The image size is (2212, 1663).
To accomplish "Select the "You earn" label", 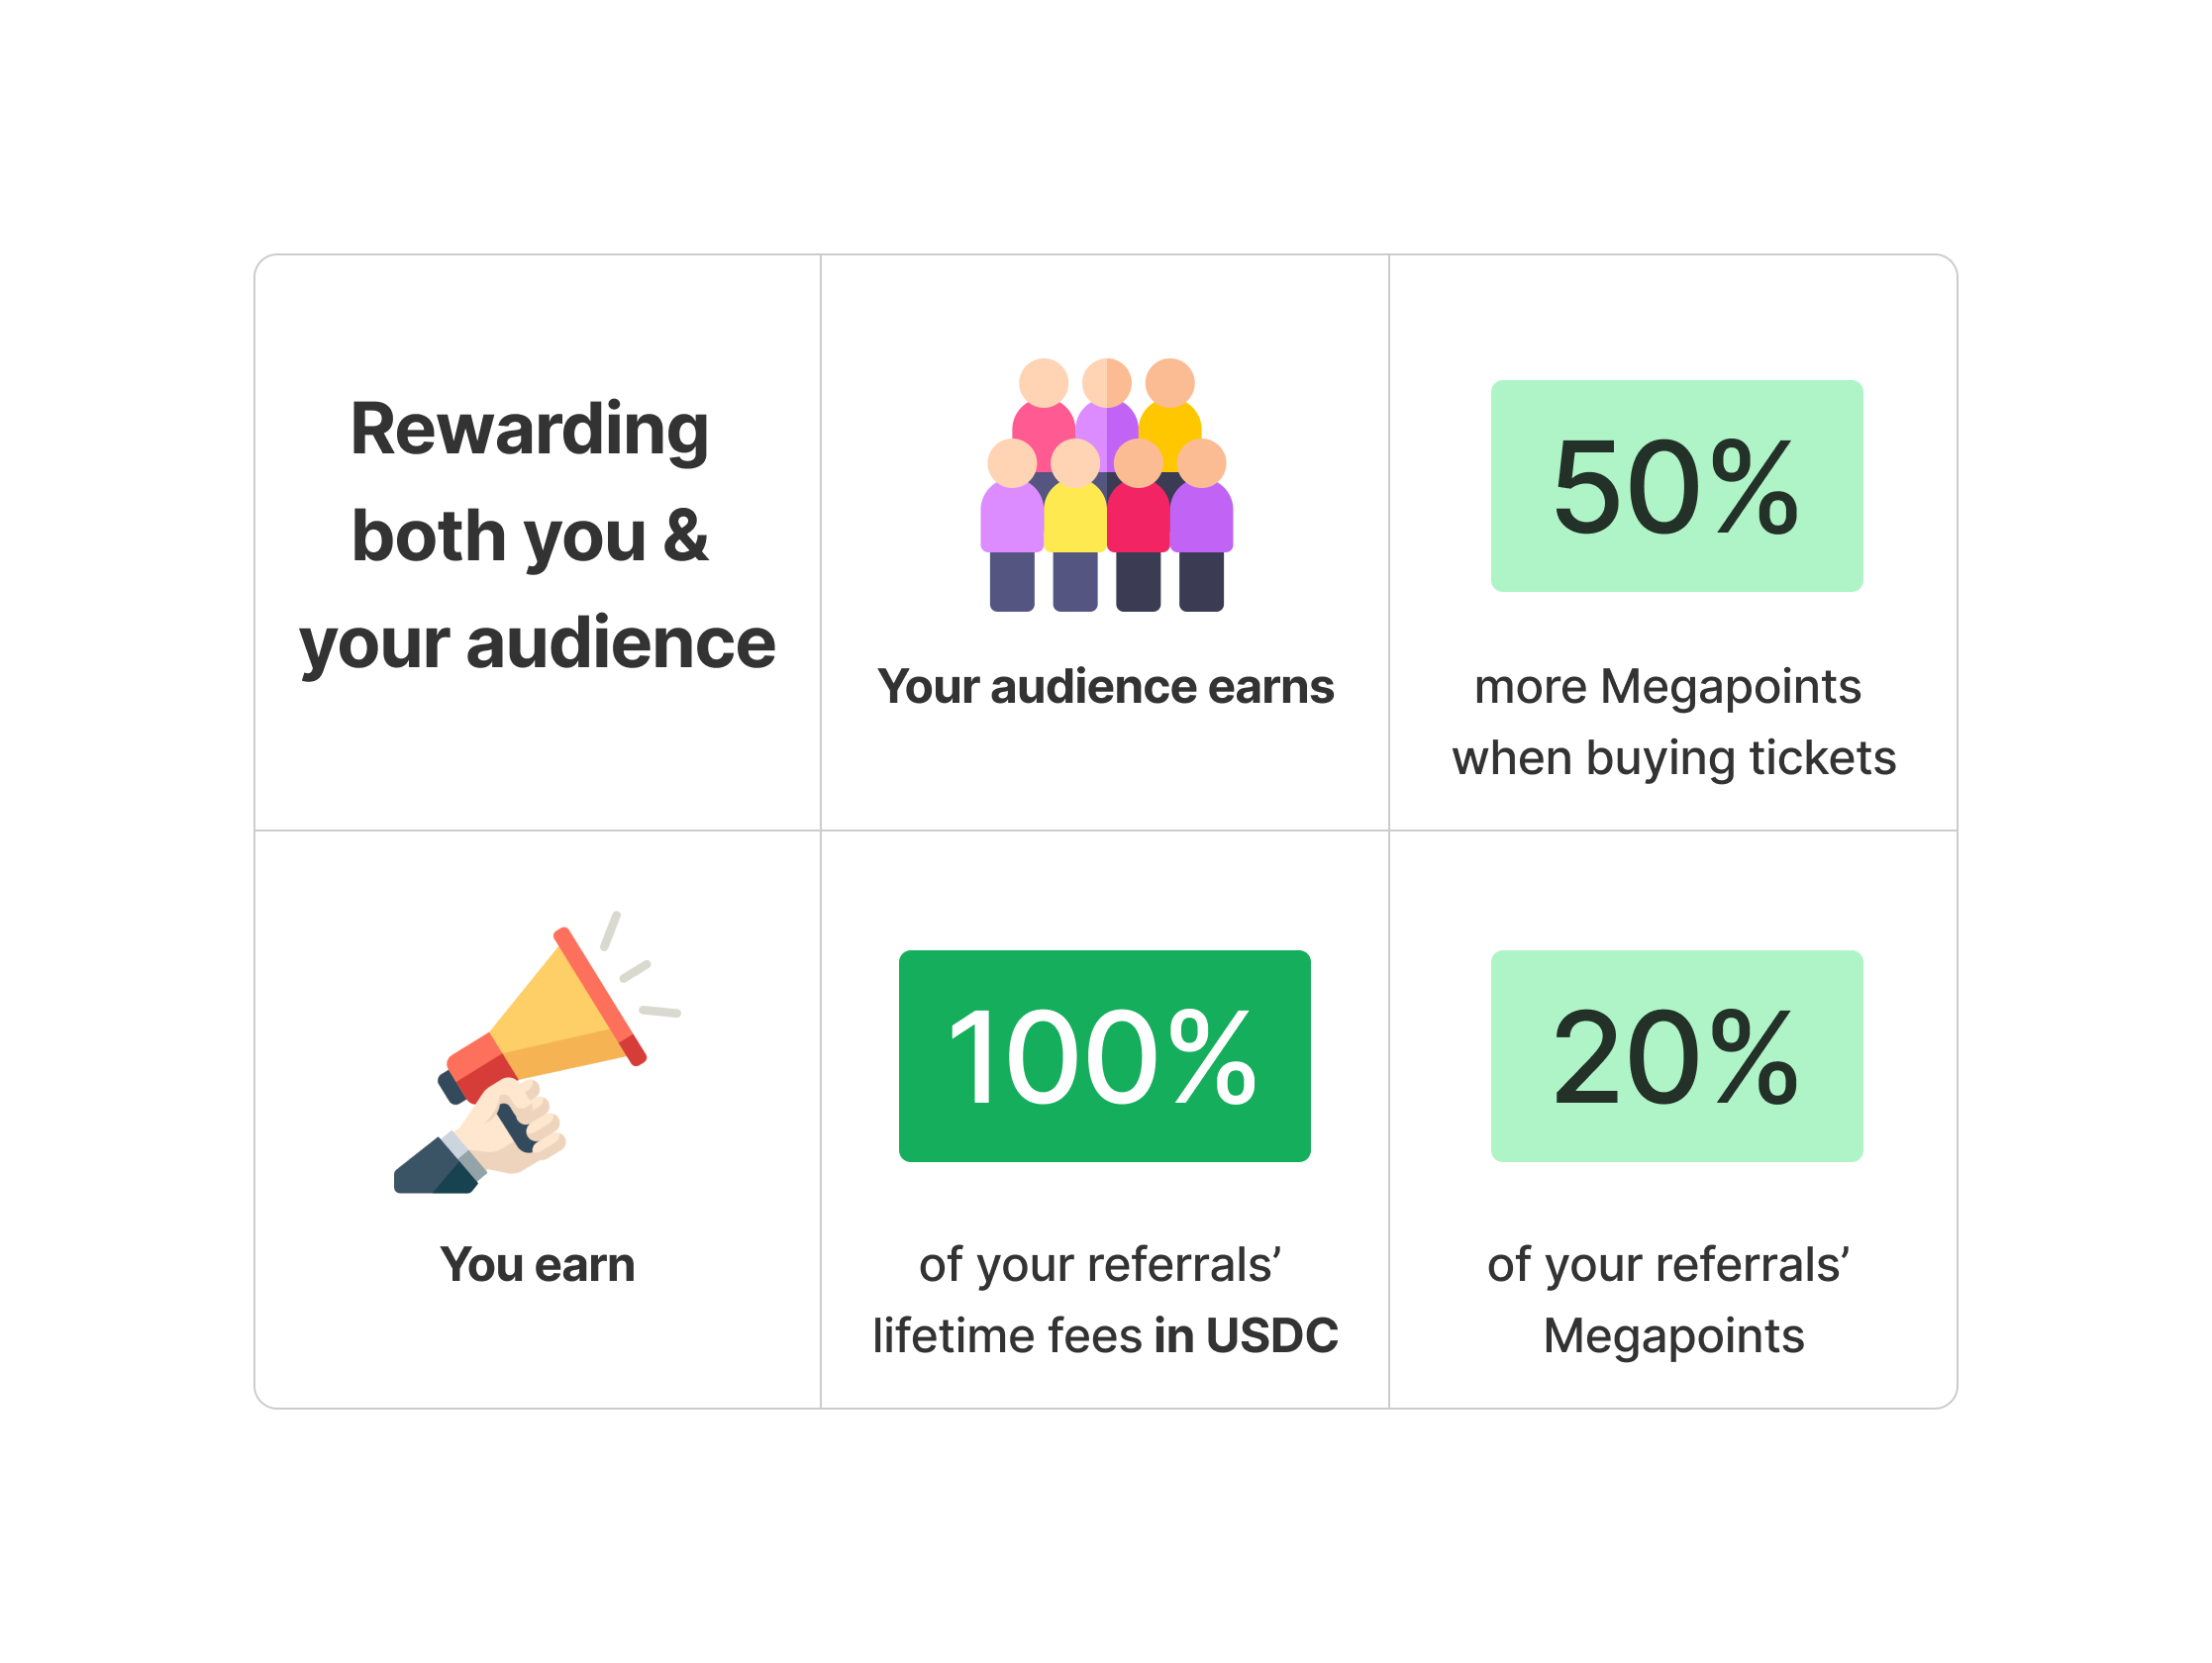I will (x=537, y=1265).
